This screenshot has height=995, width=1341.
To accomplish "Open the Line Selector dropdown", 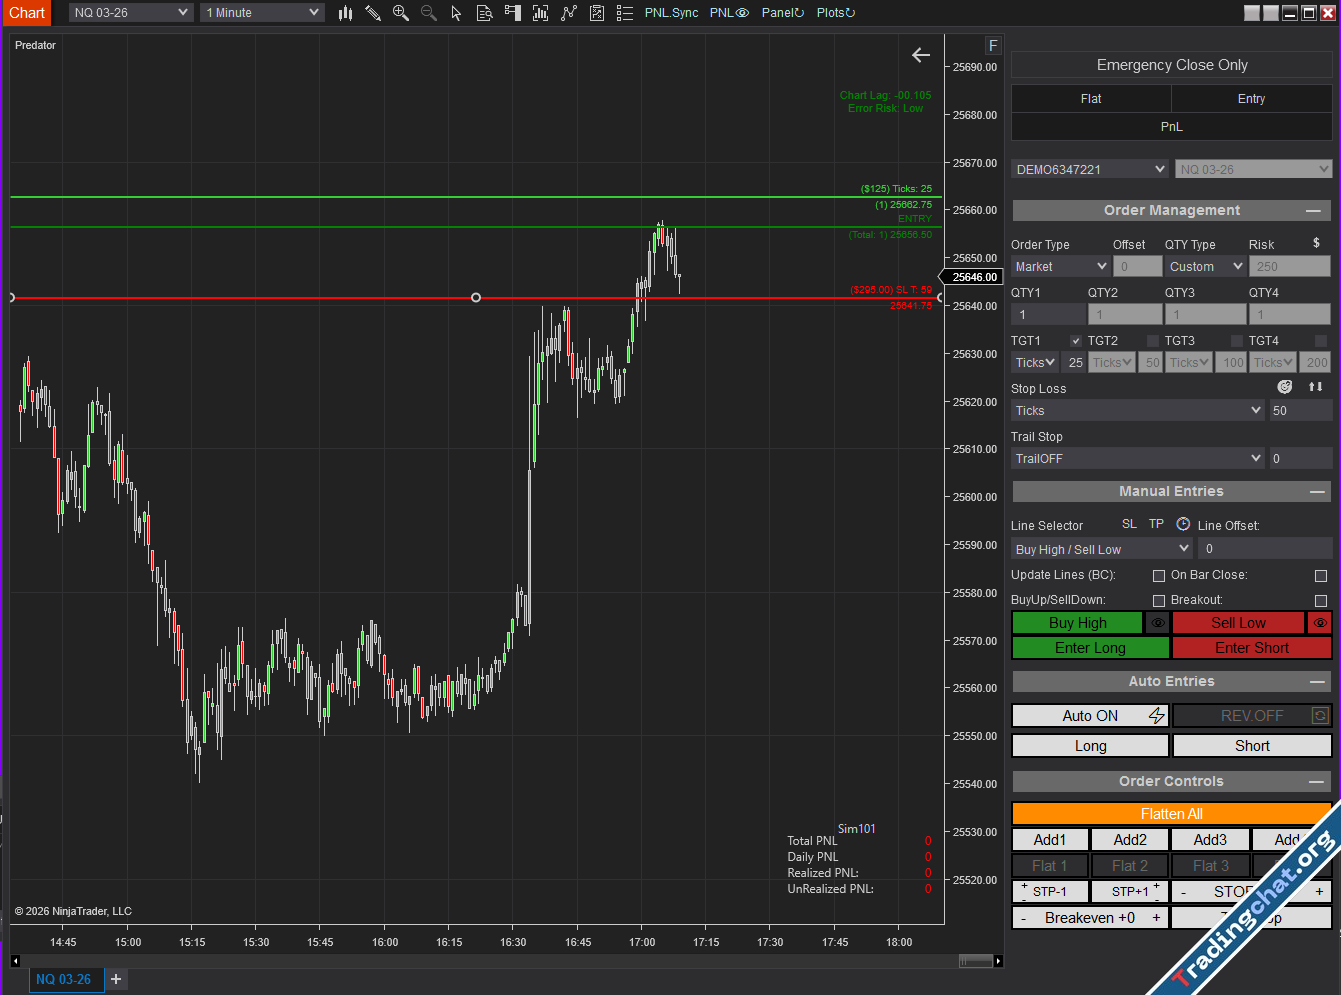I will pos(1101,549).
